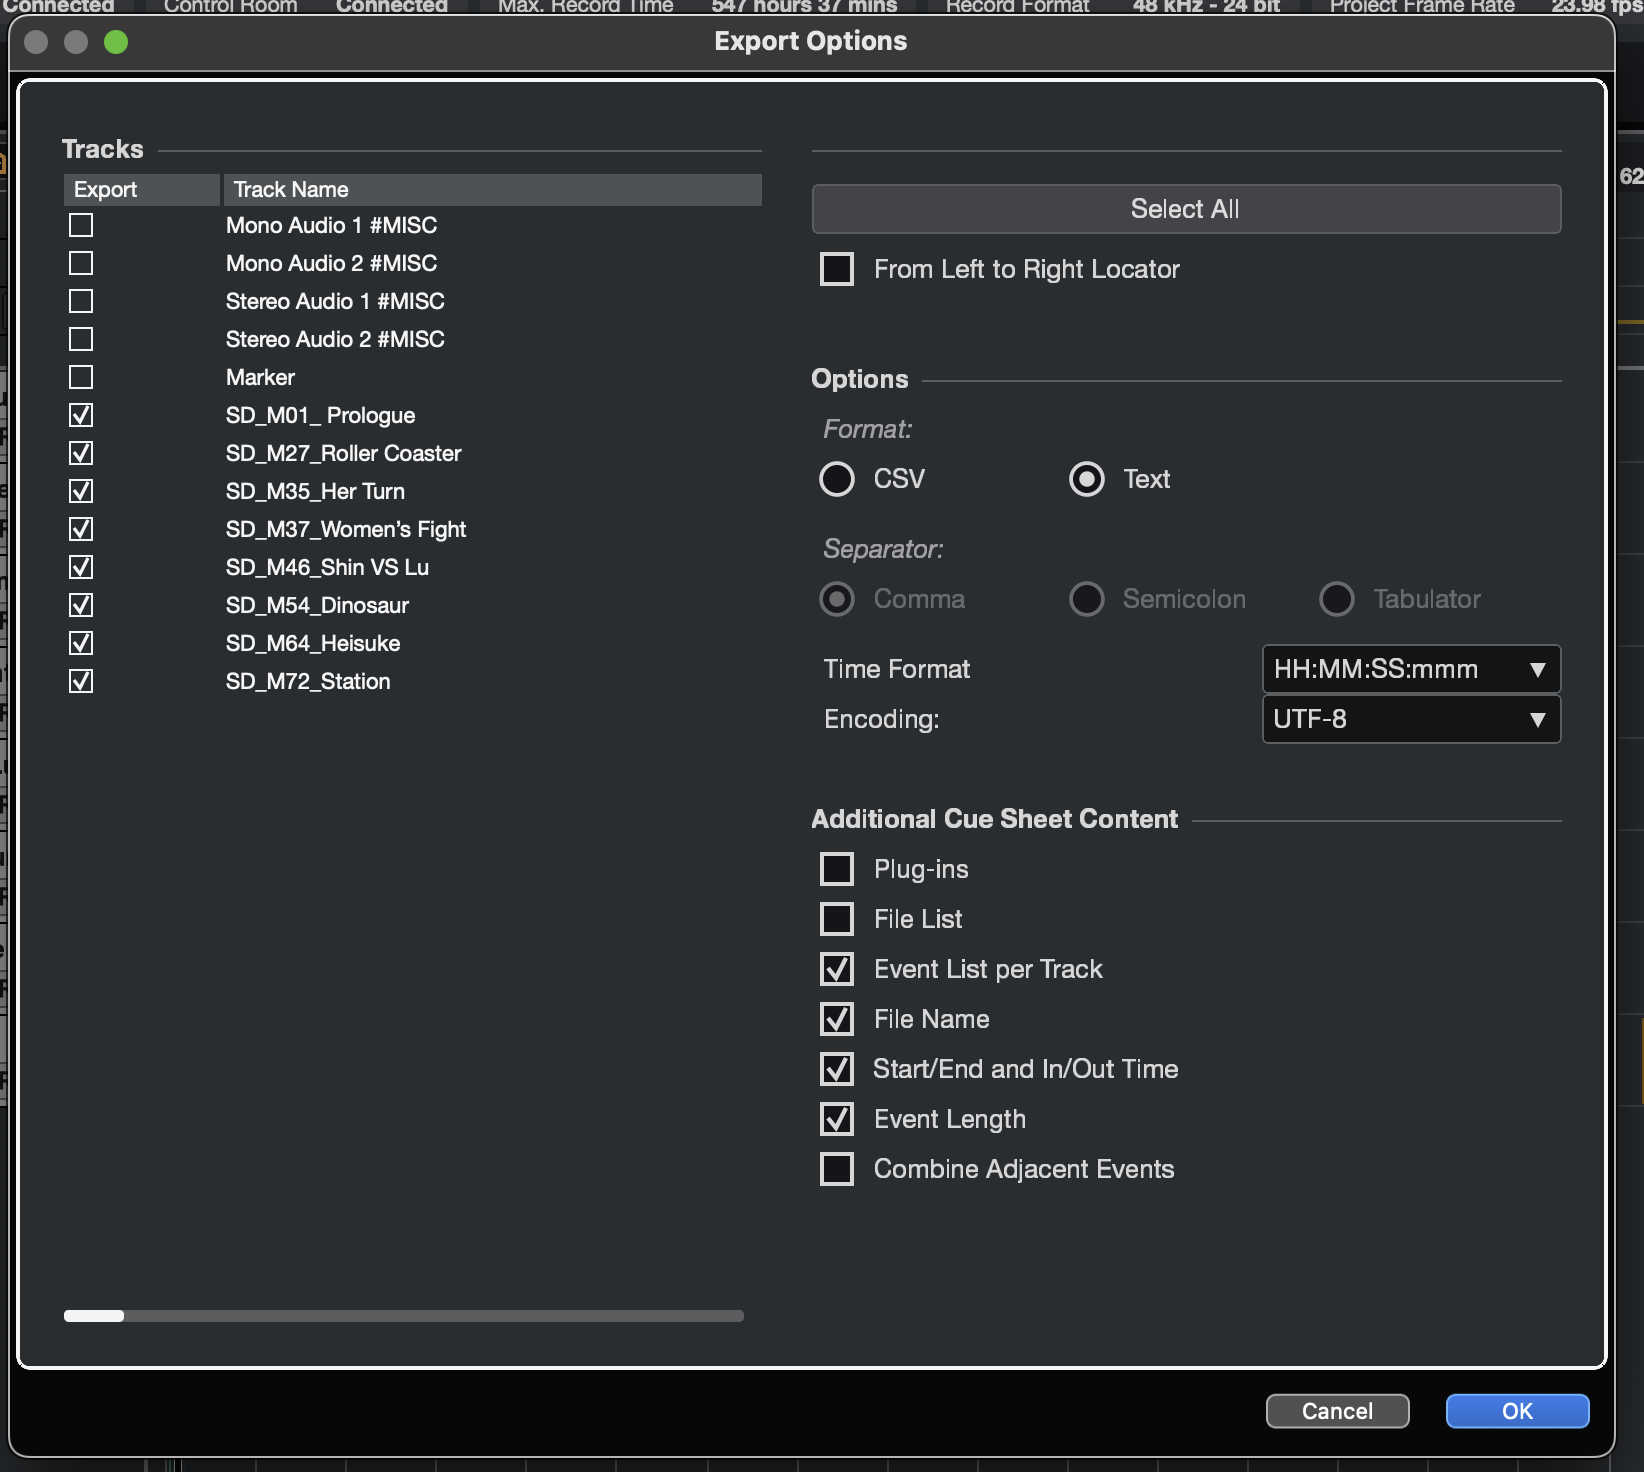Click OK to confirm export
Image resolution: width=1644 pixels, height=1472 pixels.
point(1517,1411)
